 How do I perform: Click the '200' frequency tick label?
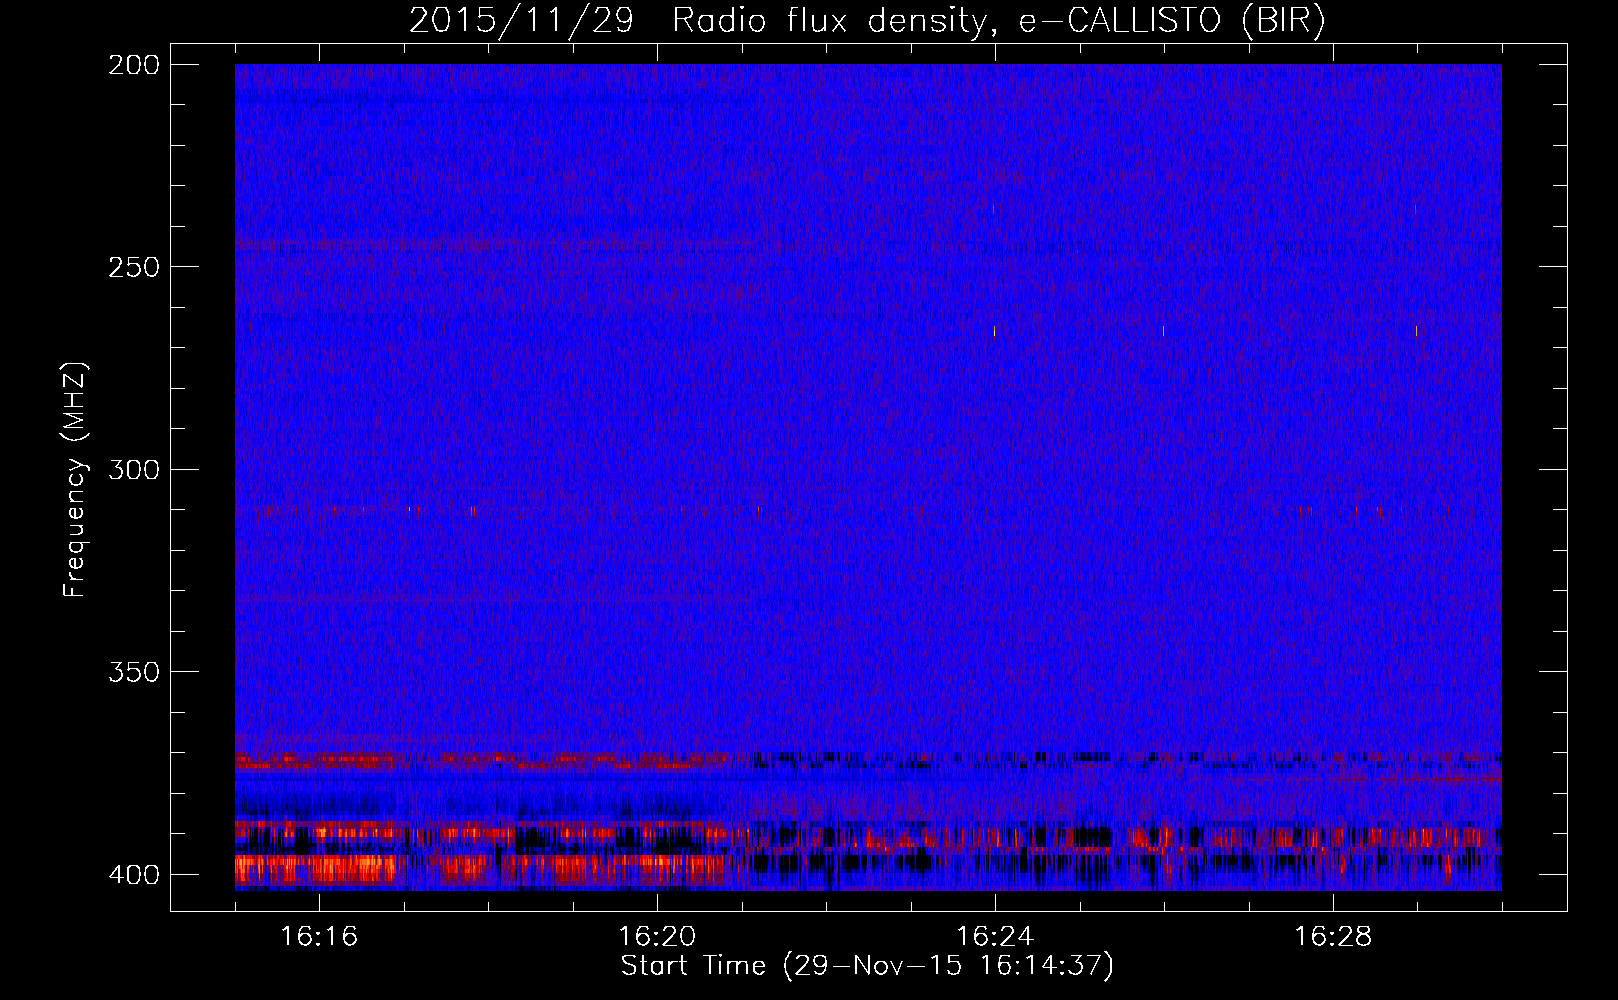(x=134, y=65)
